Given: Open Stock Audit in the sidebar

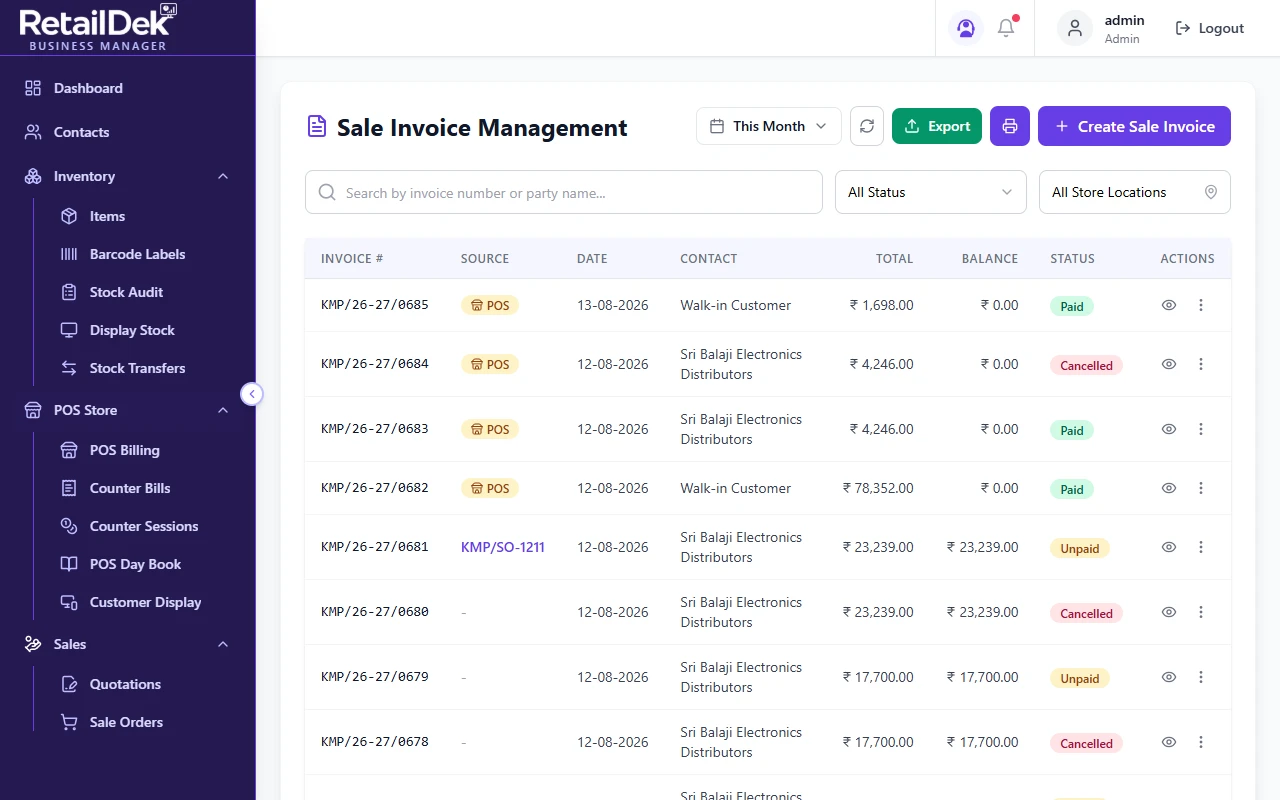Looking at the screenshot, I should coord(126,292).
